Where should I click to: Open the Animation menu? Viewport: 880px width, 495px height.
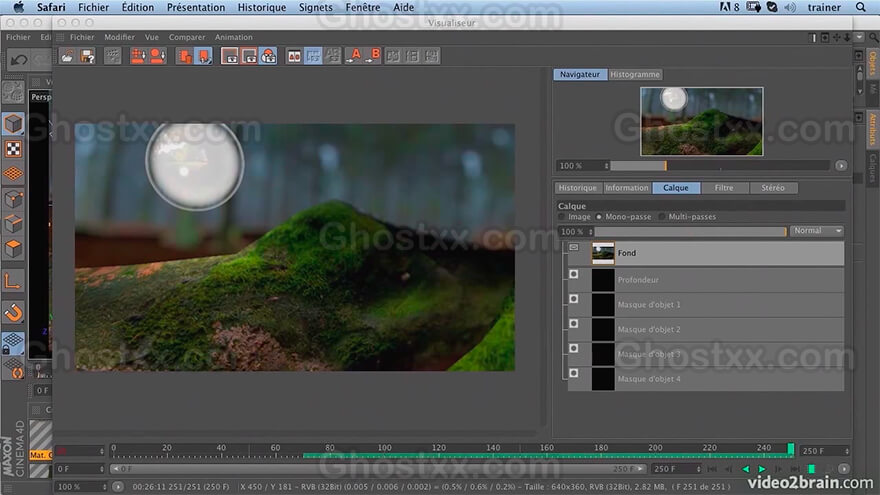[x=233, y=37]
